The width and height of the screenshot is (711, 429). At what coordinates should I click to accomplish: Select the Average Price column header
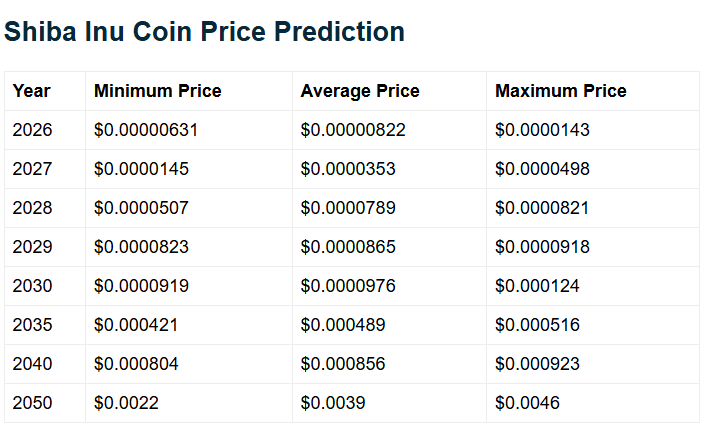(x=360, y=91)
